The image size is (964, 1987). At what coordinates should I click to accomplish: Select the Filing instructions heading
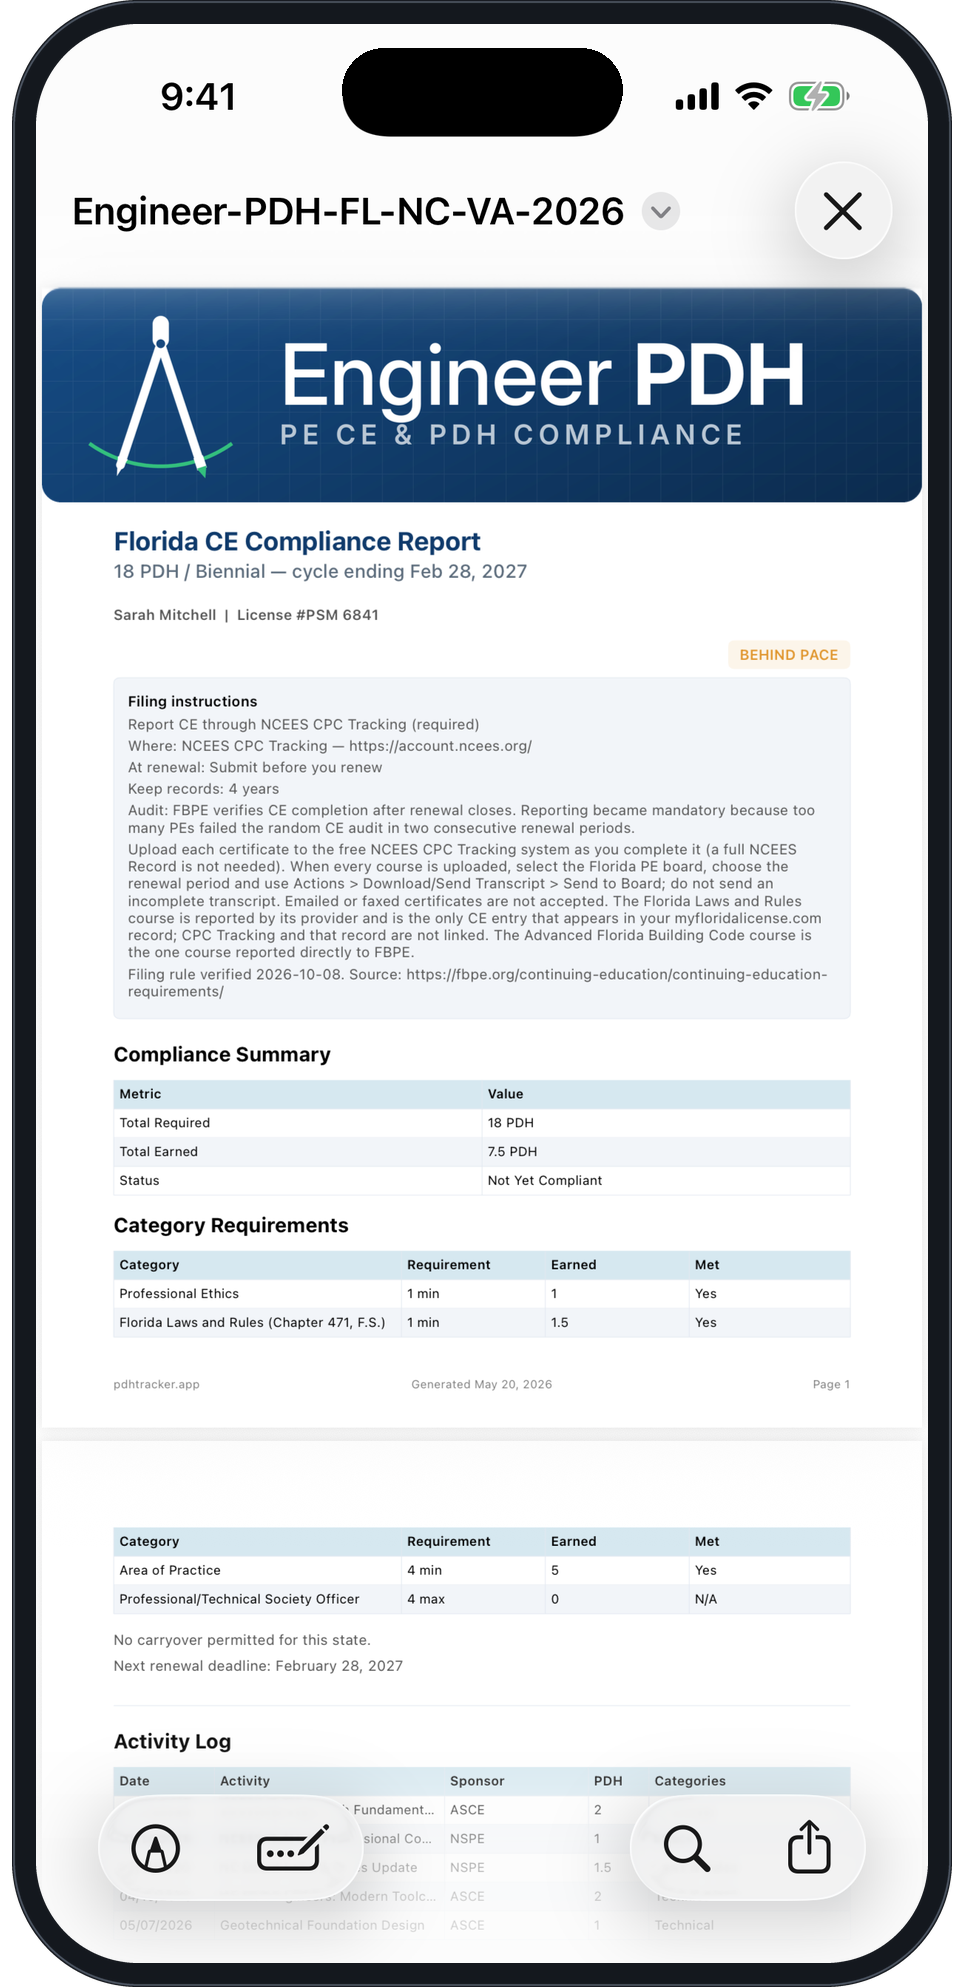[x=192, y=702]
